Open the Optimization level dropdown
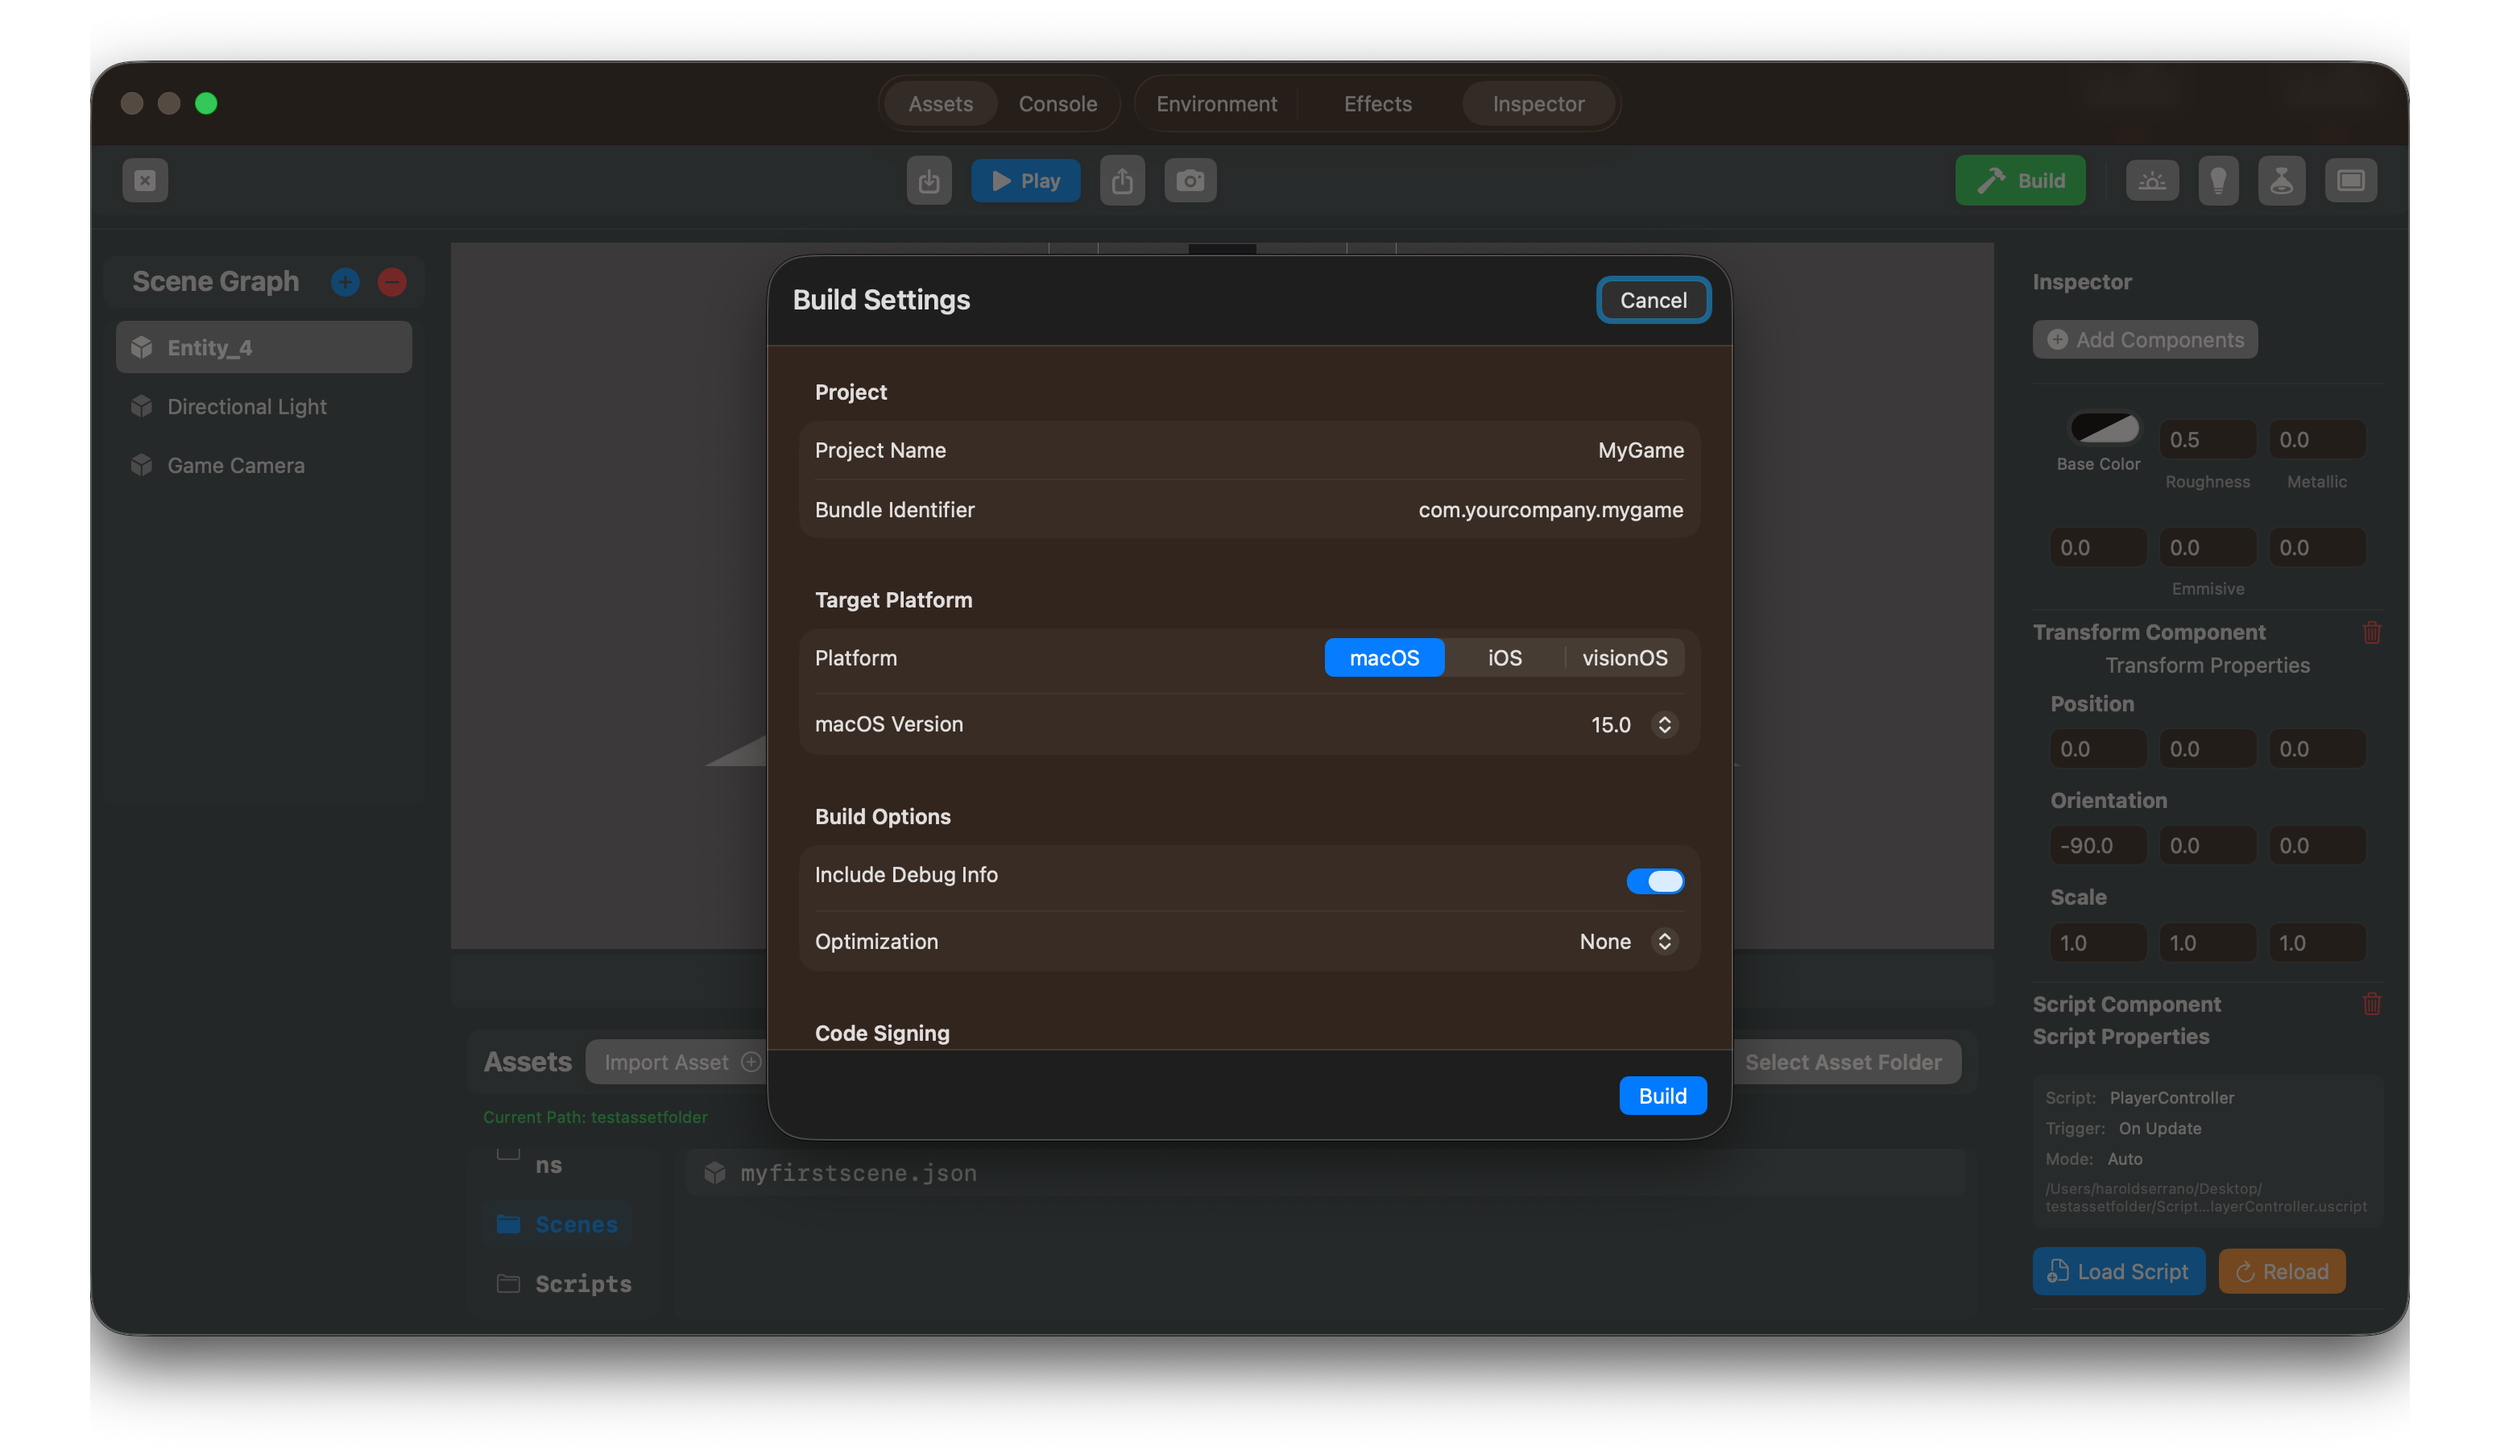Viewport: 2500px width, 1455px height. [x=1664, y=941]
